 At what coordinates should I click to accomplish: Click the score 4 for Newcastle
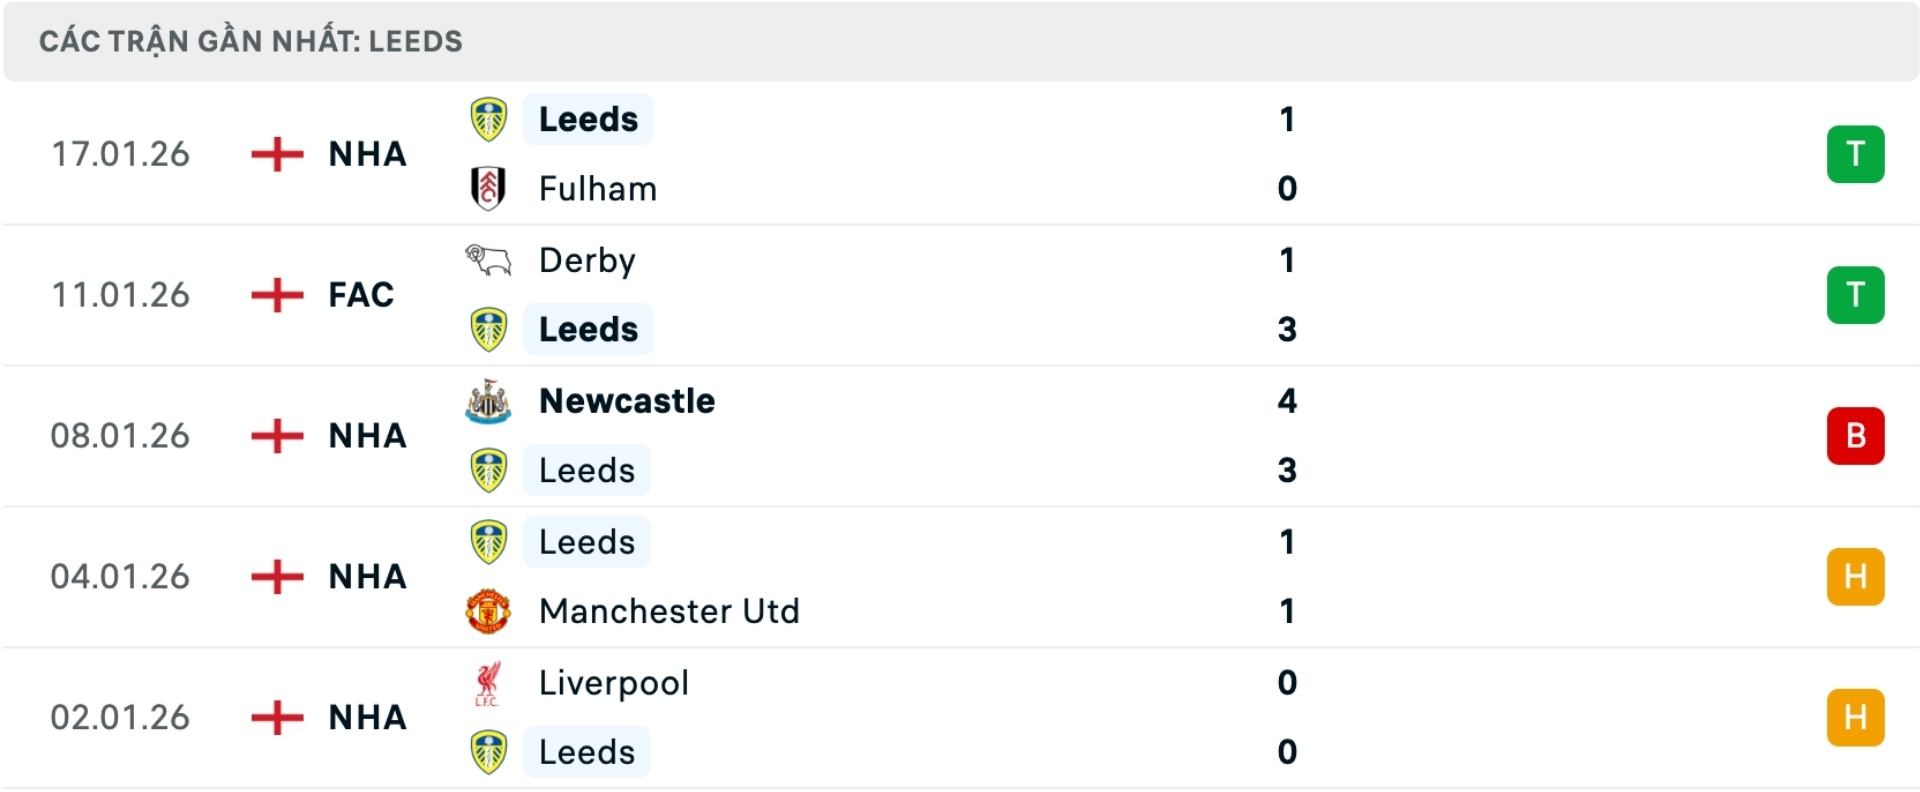point(1288,401)
